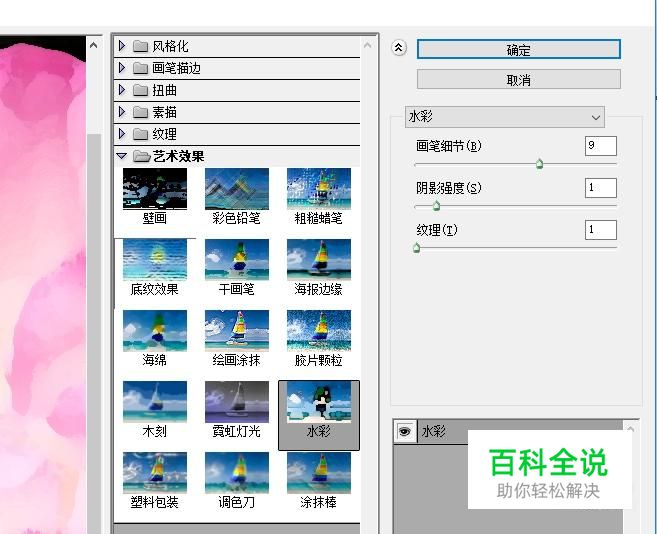Click the 画笔细节 value field
The image size is (657, 534).
pos(601,146)
